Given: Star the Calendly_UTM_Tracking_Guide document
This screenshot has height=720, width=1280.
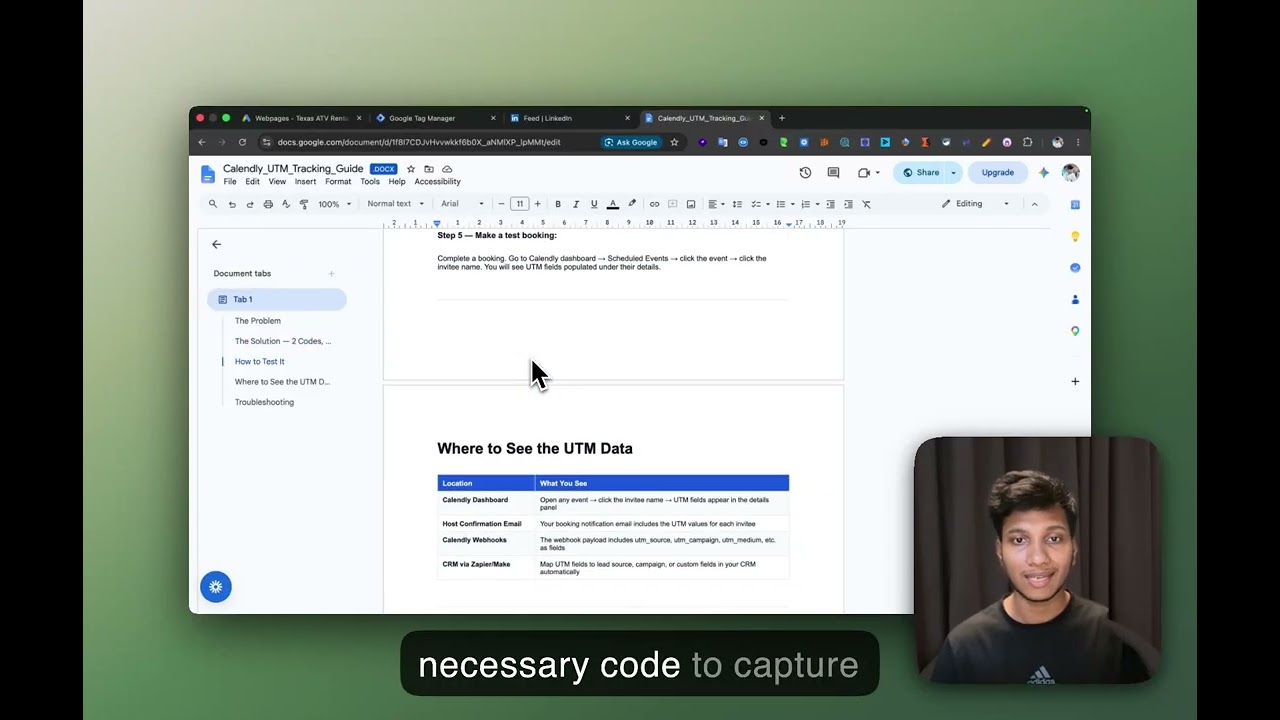Looking at the screenshot, I should click(x=410, y=169).
